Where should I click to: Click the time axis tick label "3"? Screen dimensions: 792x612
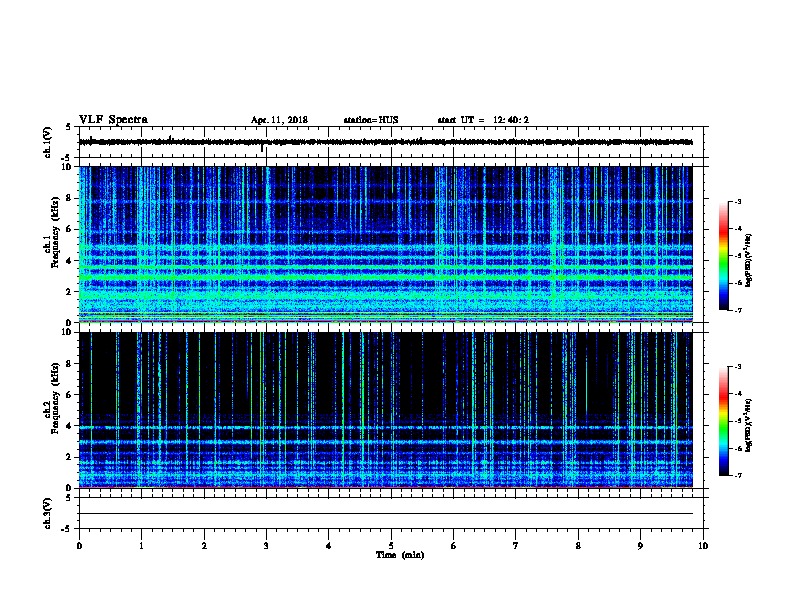pos(266,546)
